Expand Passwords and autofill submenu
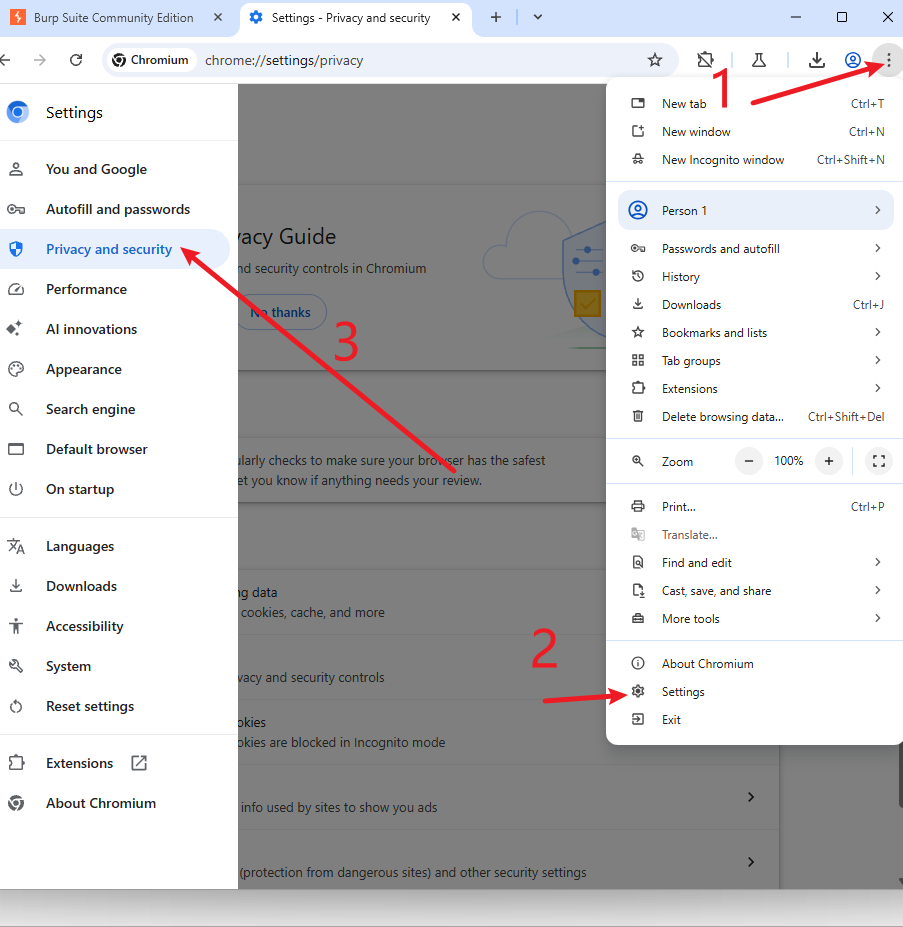The image size is (903, 927). (755, 249)
